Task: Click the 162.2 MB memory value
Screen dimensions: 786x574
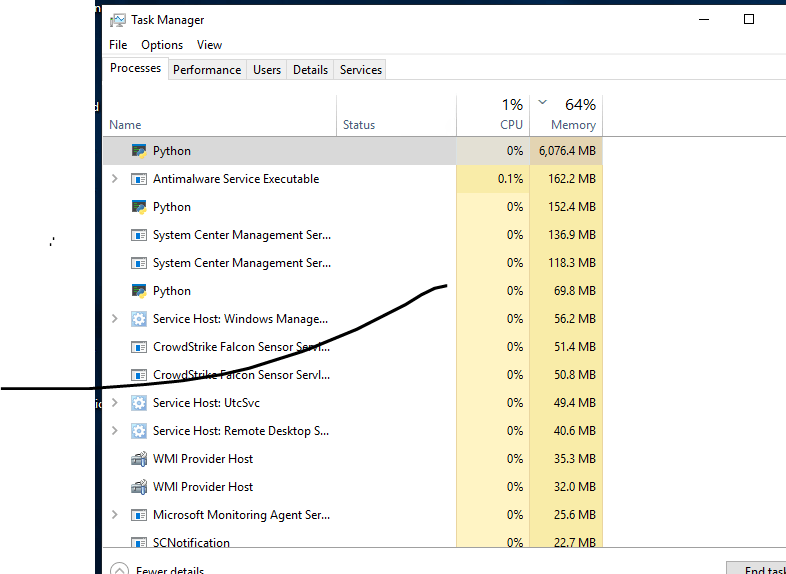Action: click(x=572, y=179)
